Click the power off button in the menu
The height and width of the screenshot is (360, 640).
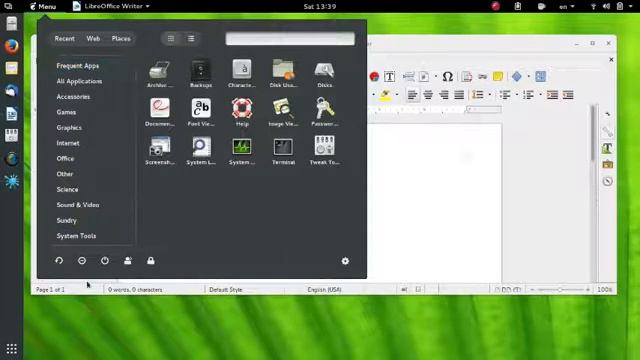105,260
